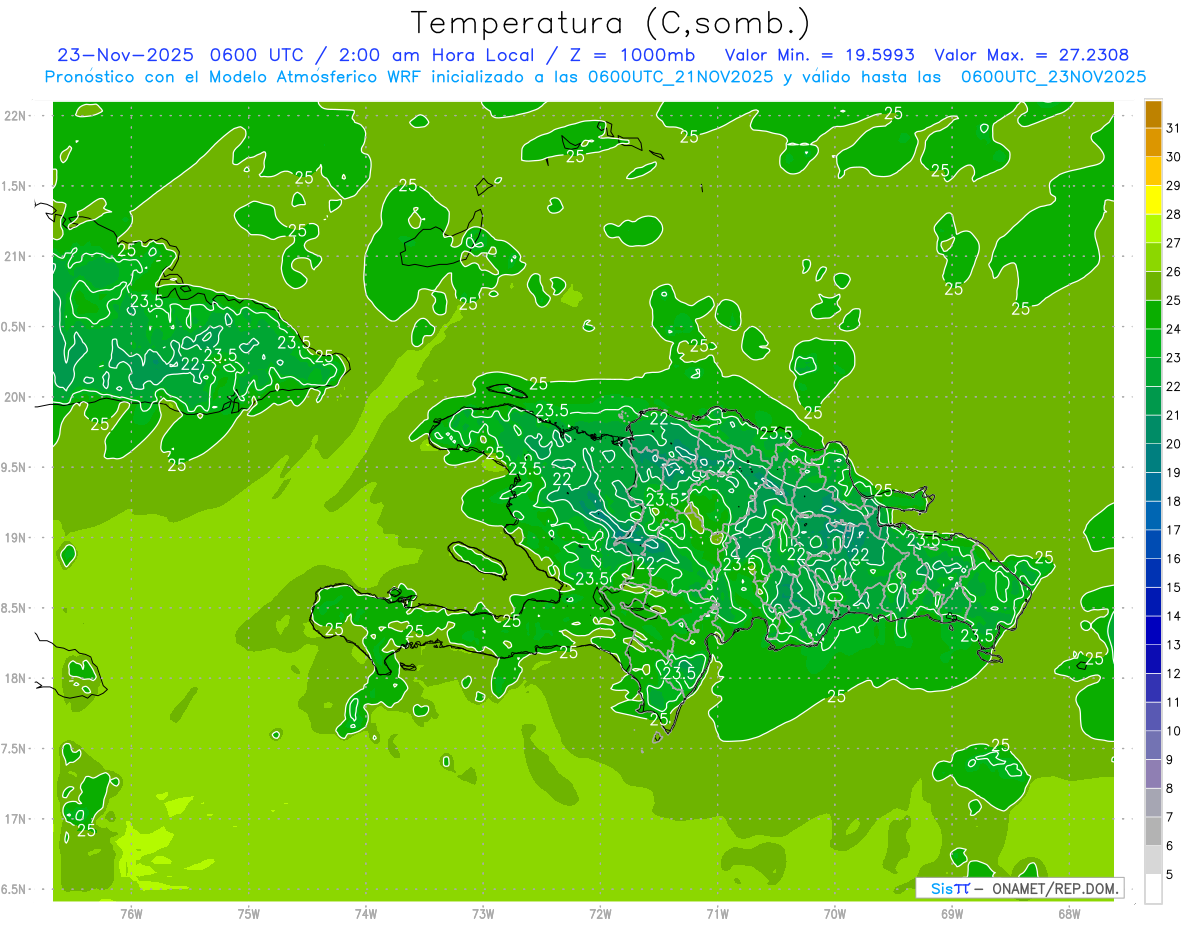Click the swatch between 29 and 30
Viewport: 1200px width, 927px height.
[x=1153, y=172]
